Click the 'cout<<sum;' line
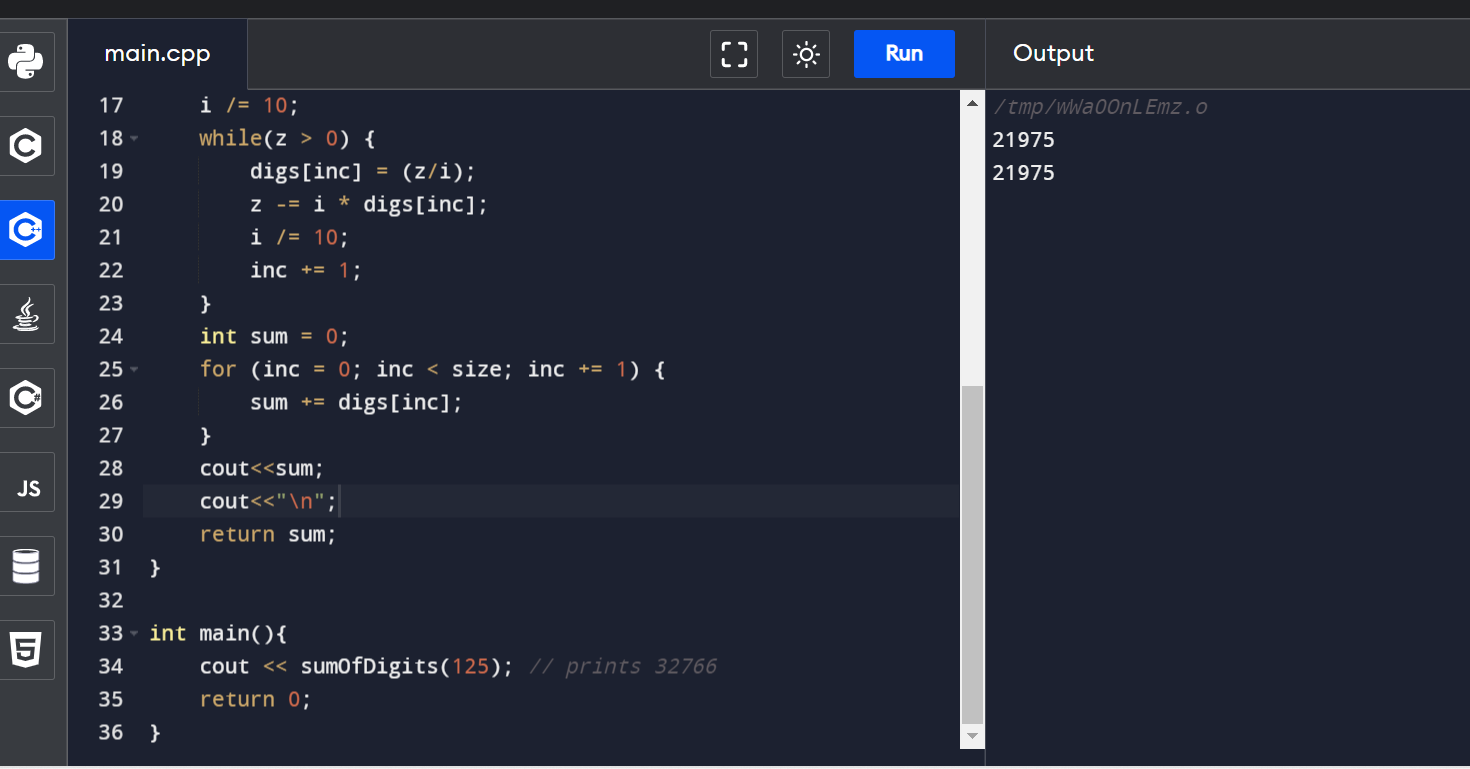 coord(262,468)
